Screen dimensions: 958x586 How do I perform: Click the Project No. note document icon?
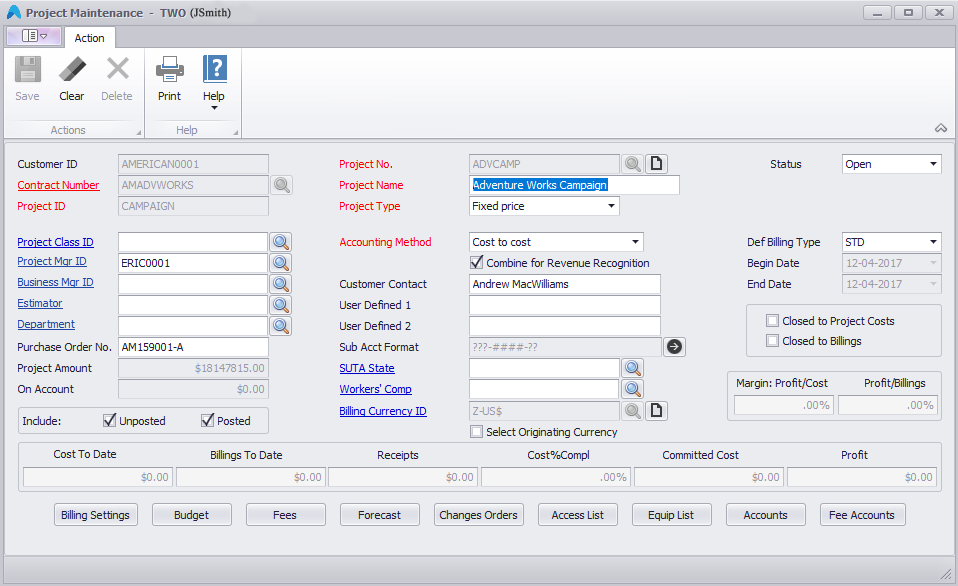[656, 164]
